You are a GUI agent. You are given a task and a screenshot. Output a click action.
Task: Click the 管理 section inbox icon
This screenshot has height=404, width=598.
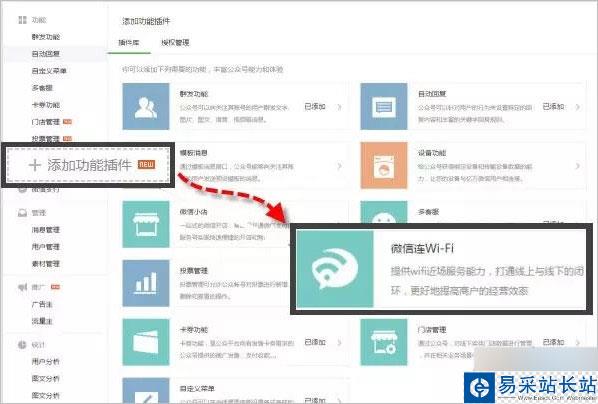[23, 213]
